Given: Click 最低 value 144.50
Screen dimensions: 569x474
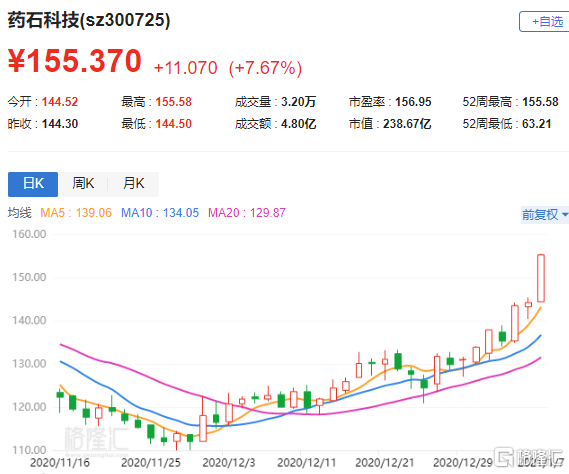Looking at the screenshot, I should [173, 124].
